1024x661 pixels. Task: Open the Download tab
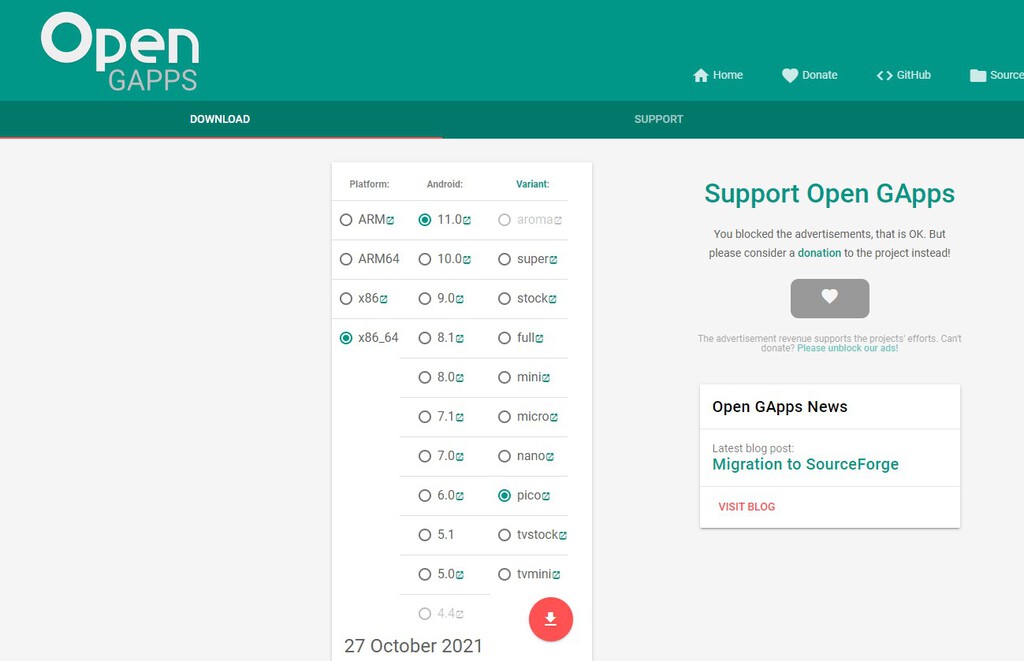[220, 119]
